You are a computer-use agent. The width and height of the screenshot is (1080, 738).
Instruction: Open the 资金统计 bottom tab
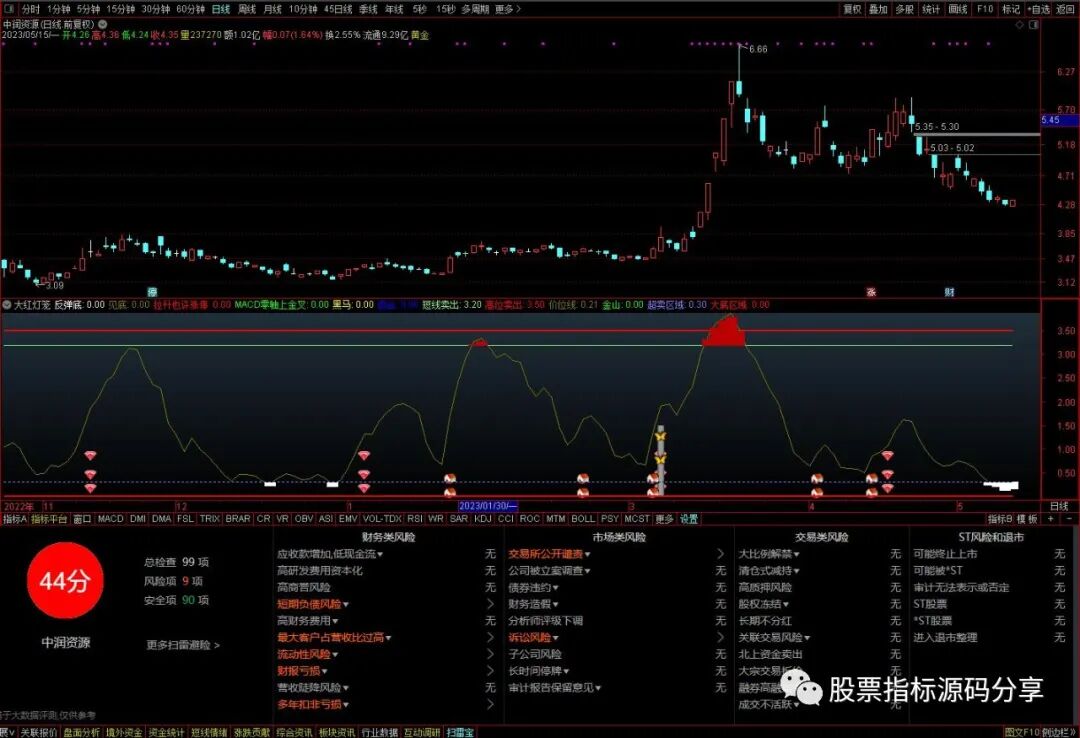[x=166, y=732]
